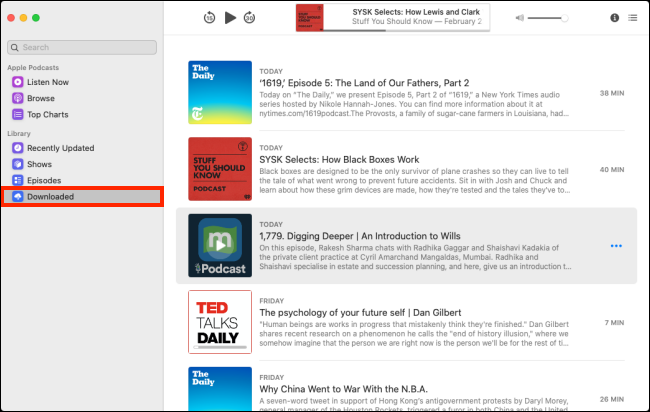Open The Daily artwork for 1619 episode
Screen dimensions: 650x412
[220, 92]
